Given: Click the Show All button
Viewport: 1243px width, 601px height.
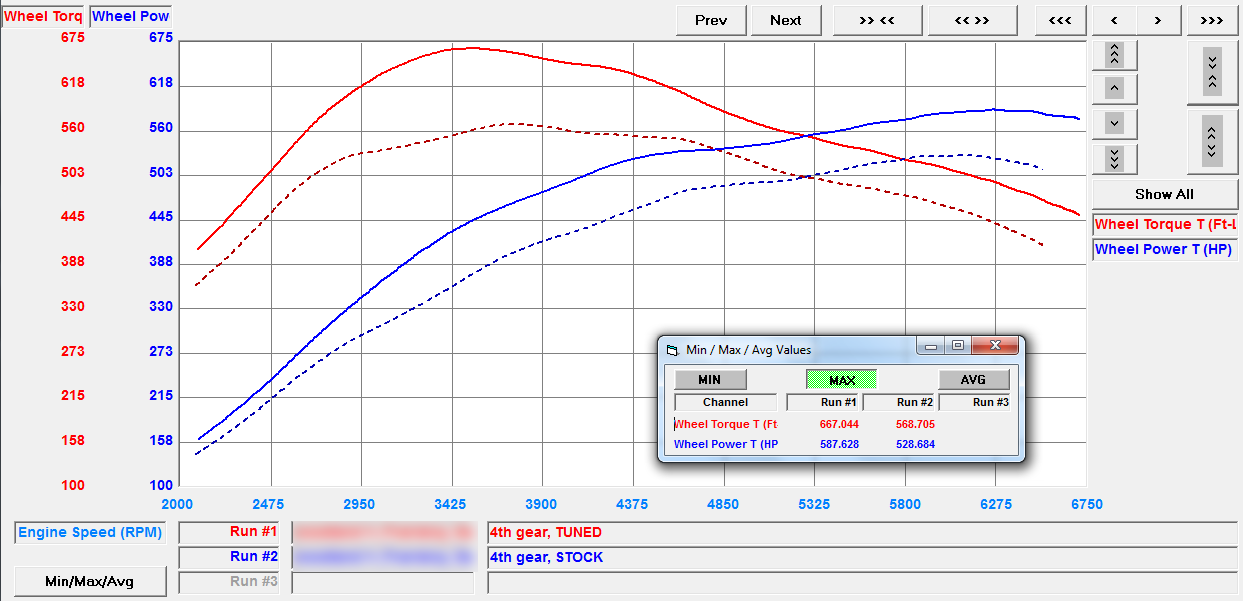Looking at the screenshot, I should pos(1164,194).
